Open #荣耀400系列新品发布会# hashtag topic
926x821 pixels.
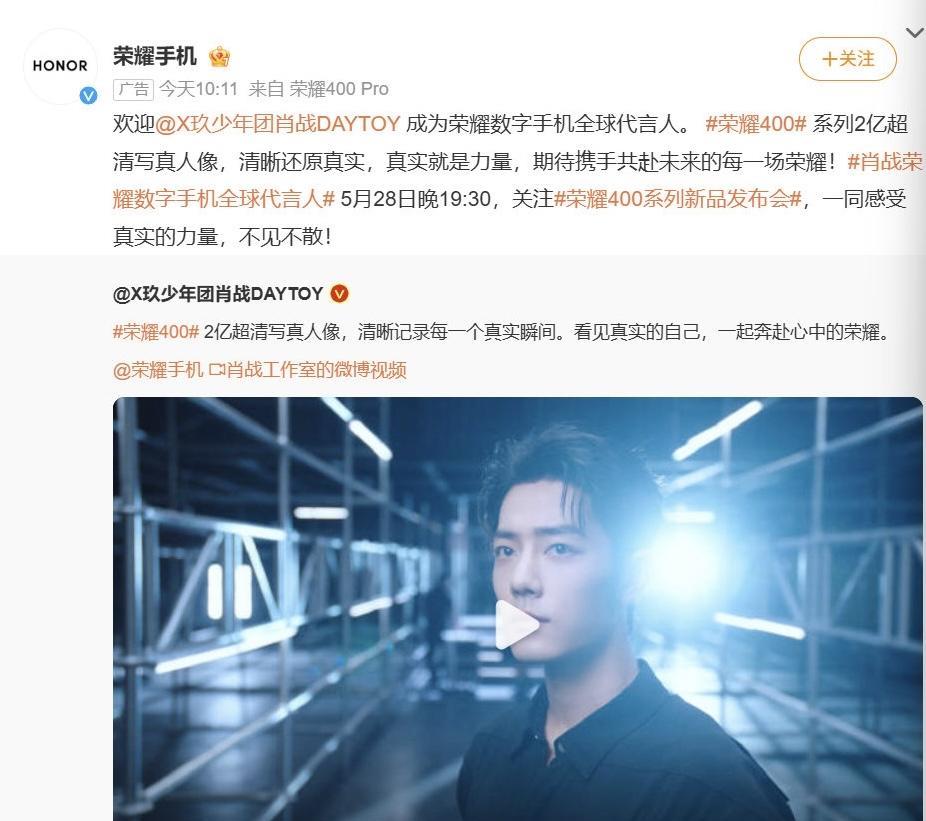point(678,198)
